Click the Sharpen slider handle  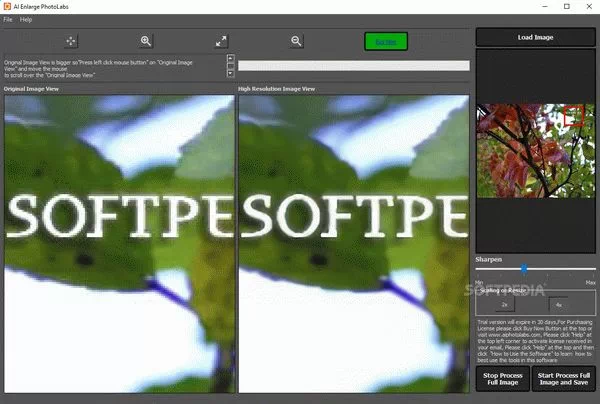click(524, 269)
